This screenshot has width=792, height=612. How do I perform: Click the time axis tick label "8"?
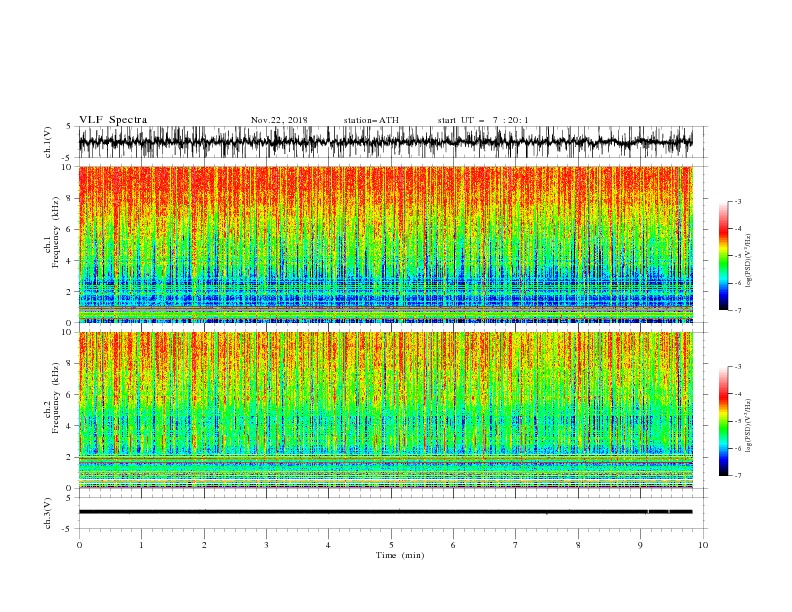click(x=578, y=545)
